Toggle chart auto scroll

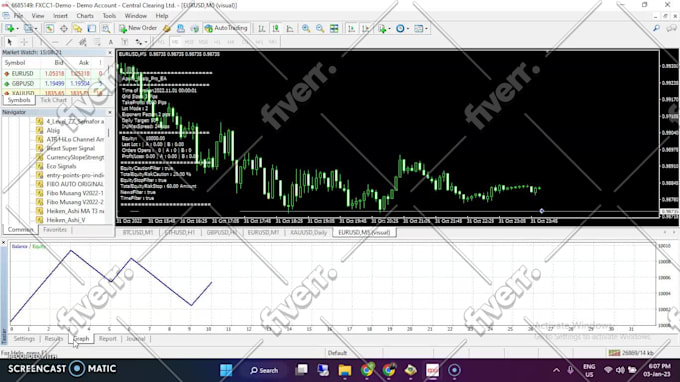pos(351,28)
